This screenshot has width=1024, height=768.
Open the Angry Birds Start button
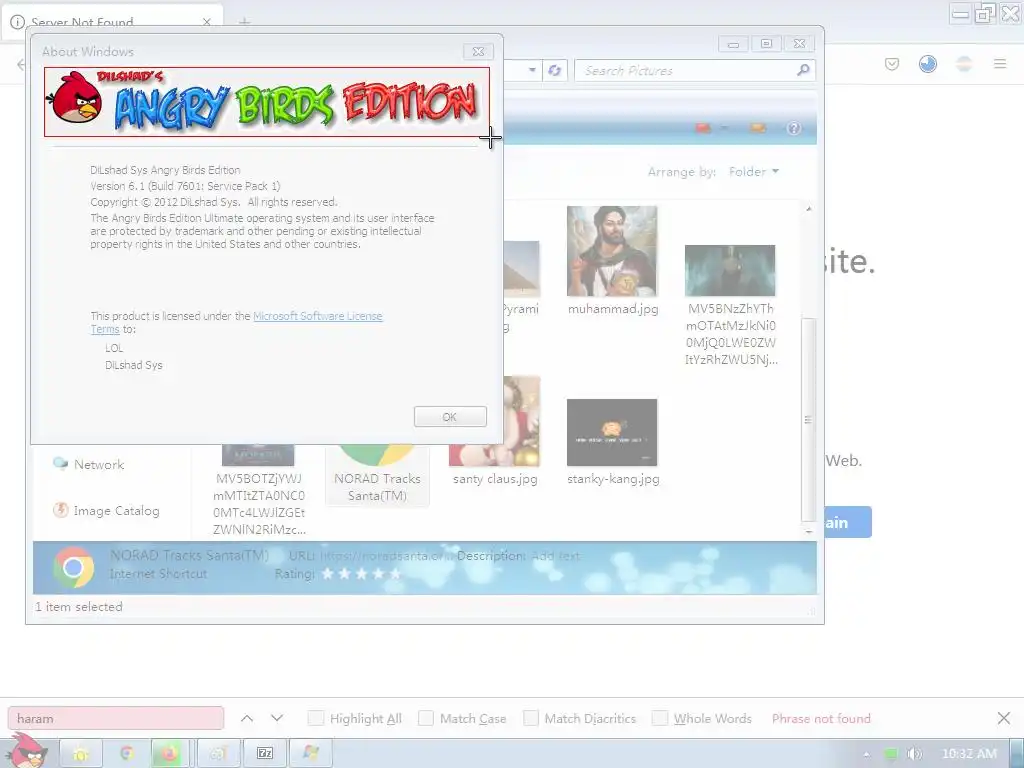tap(27, 751)
